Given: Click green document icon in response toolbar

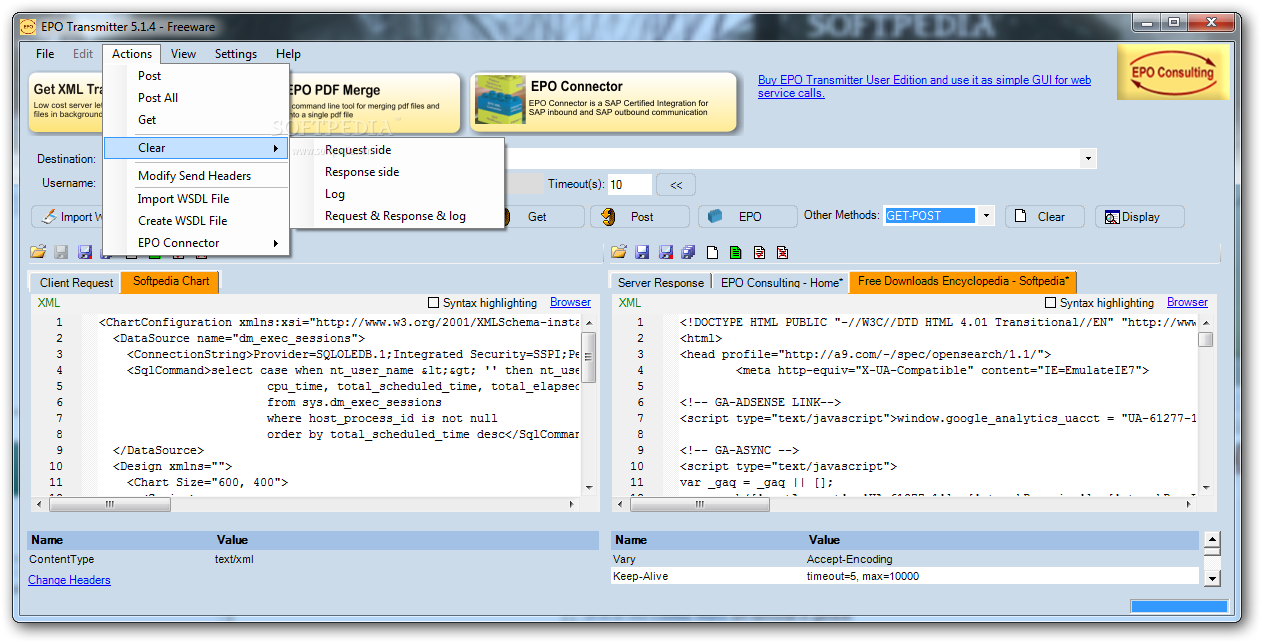Looking at the screenshot, I should coord(736,252).
